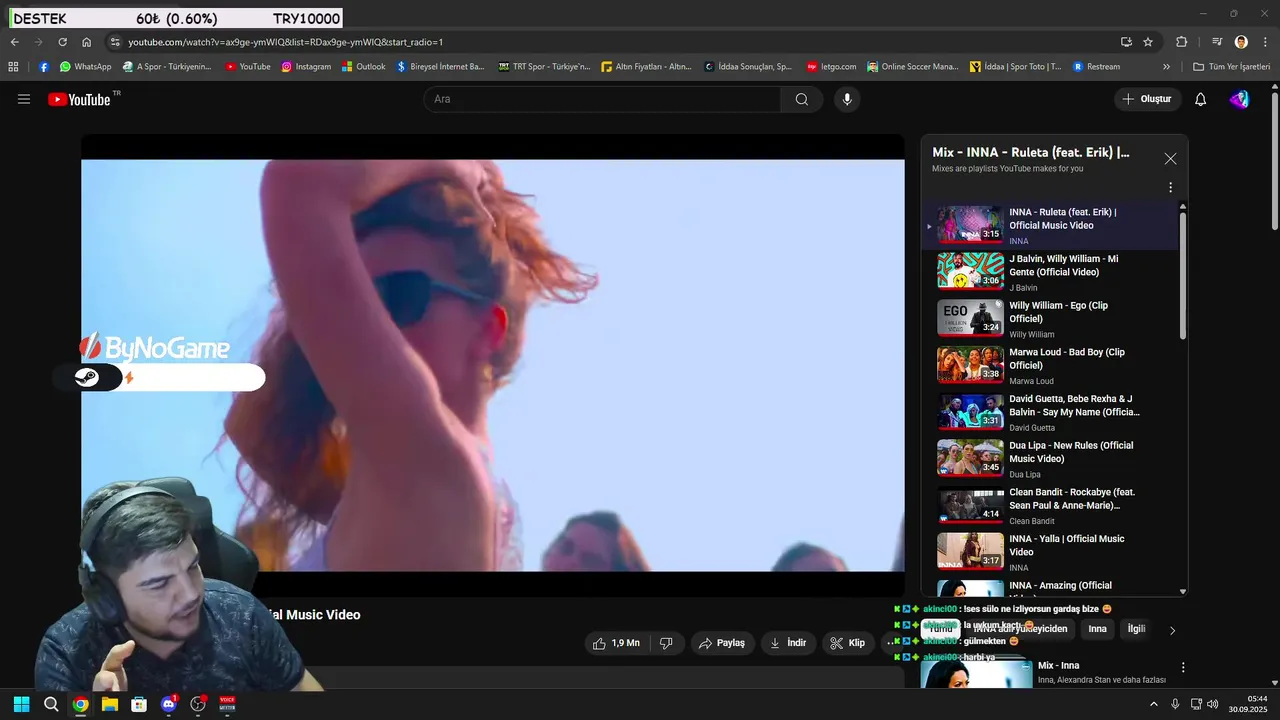
Task: Open the install/cast icon in address bar
Action: click(1126, 42)
